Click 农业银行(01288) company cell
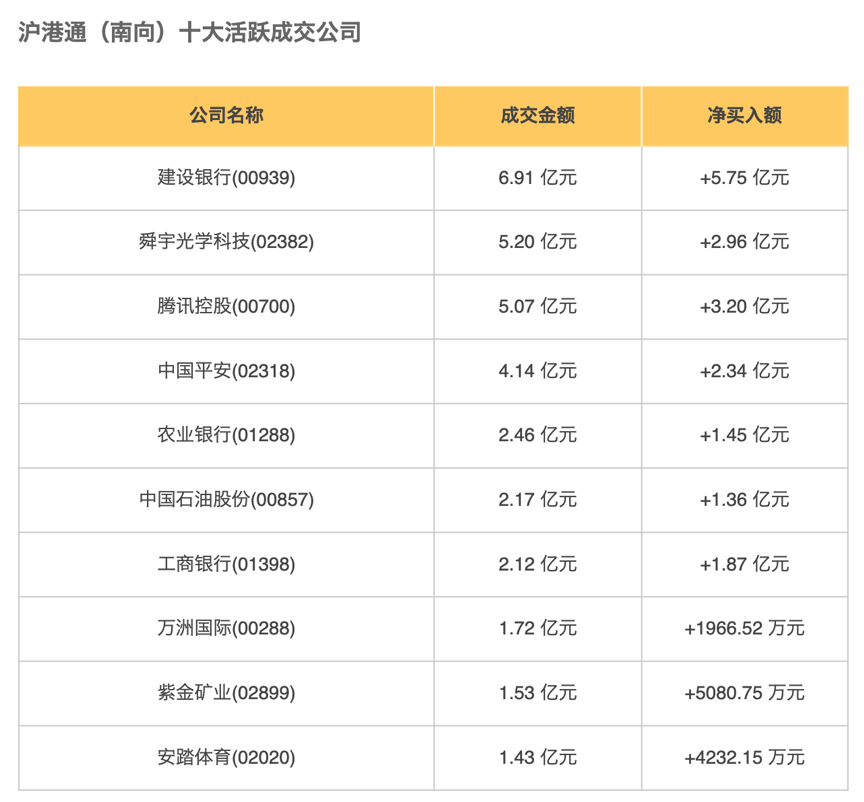 coord(226,435)
